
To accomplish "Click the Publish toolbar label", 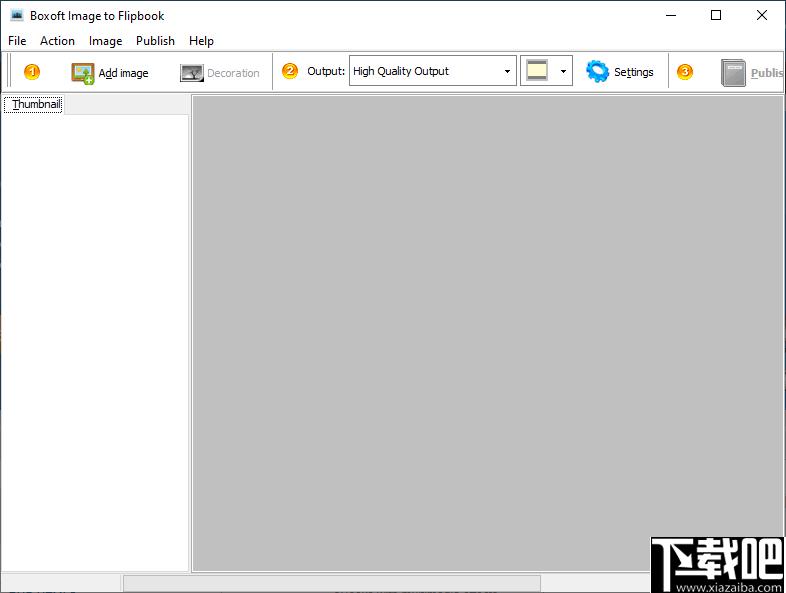I will click(x=767, y=73).
